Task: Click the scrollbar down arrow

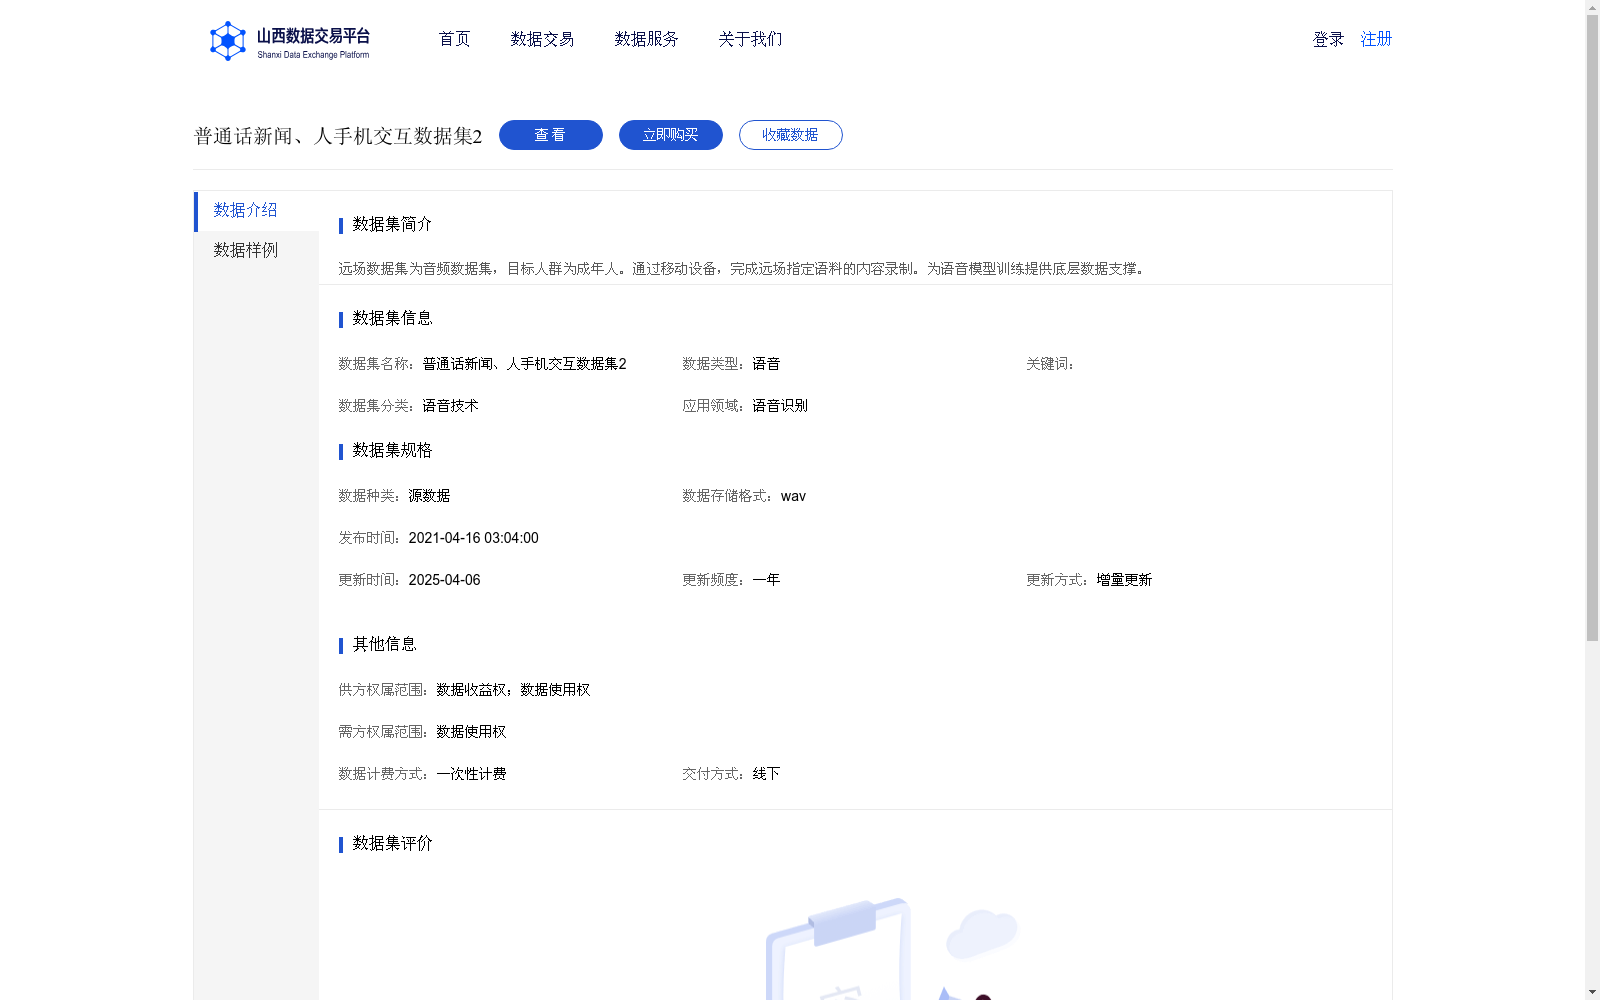Action: pyautogui.click(x=1592, y=992)
